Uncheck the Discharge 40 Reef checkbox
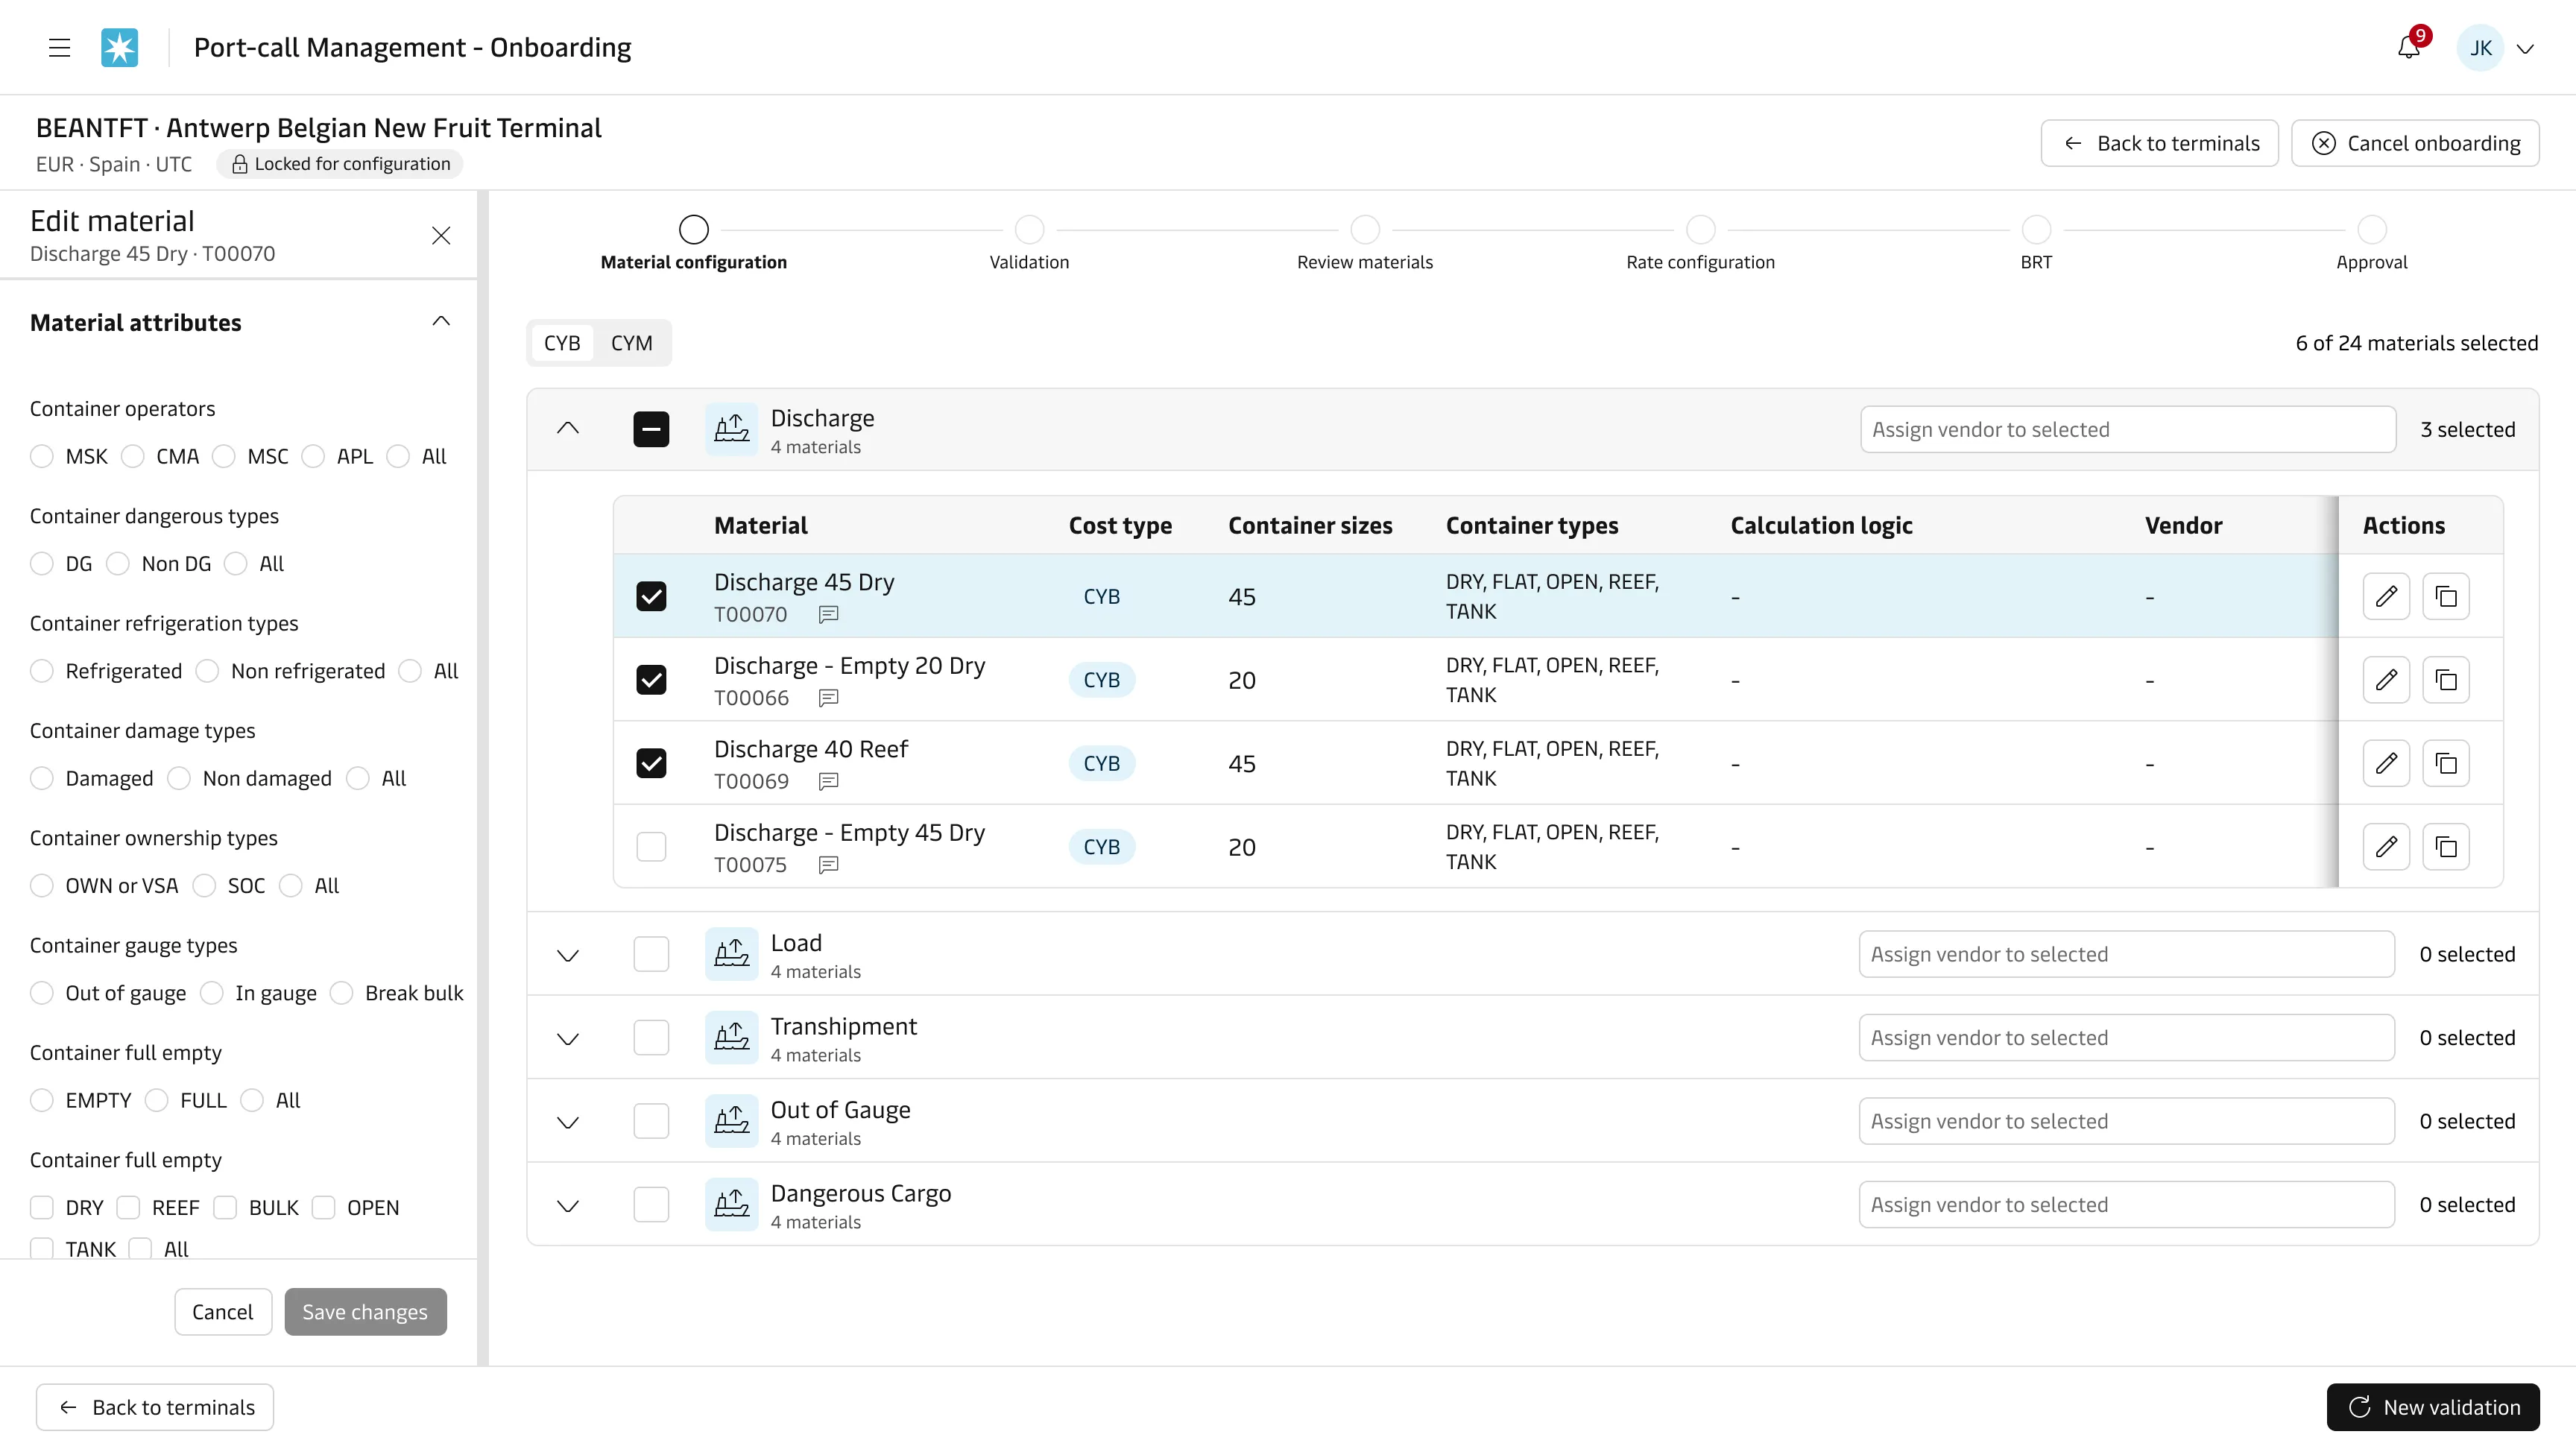This screenshot has width=2576, height=1449. tap(651, 764)
